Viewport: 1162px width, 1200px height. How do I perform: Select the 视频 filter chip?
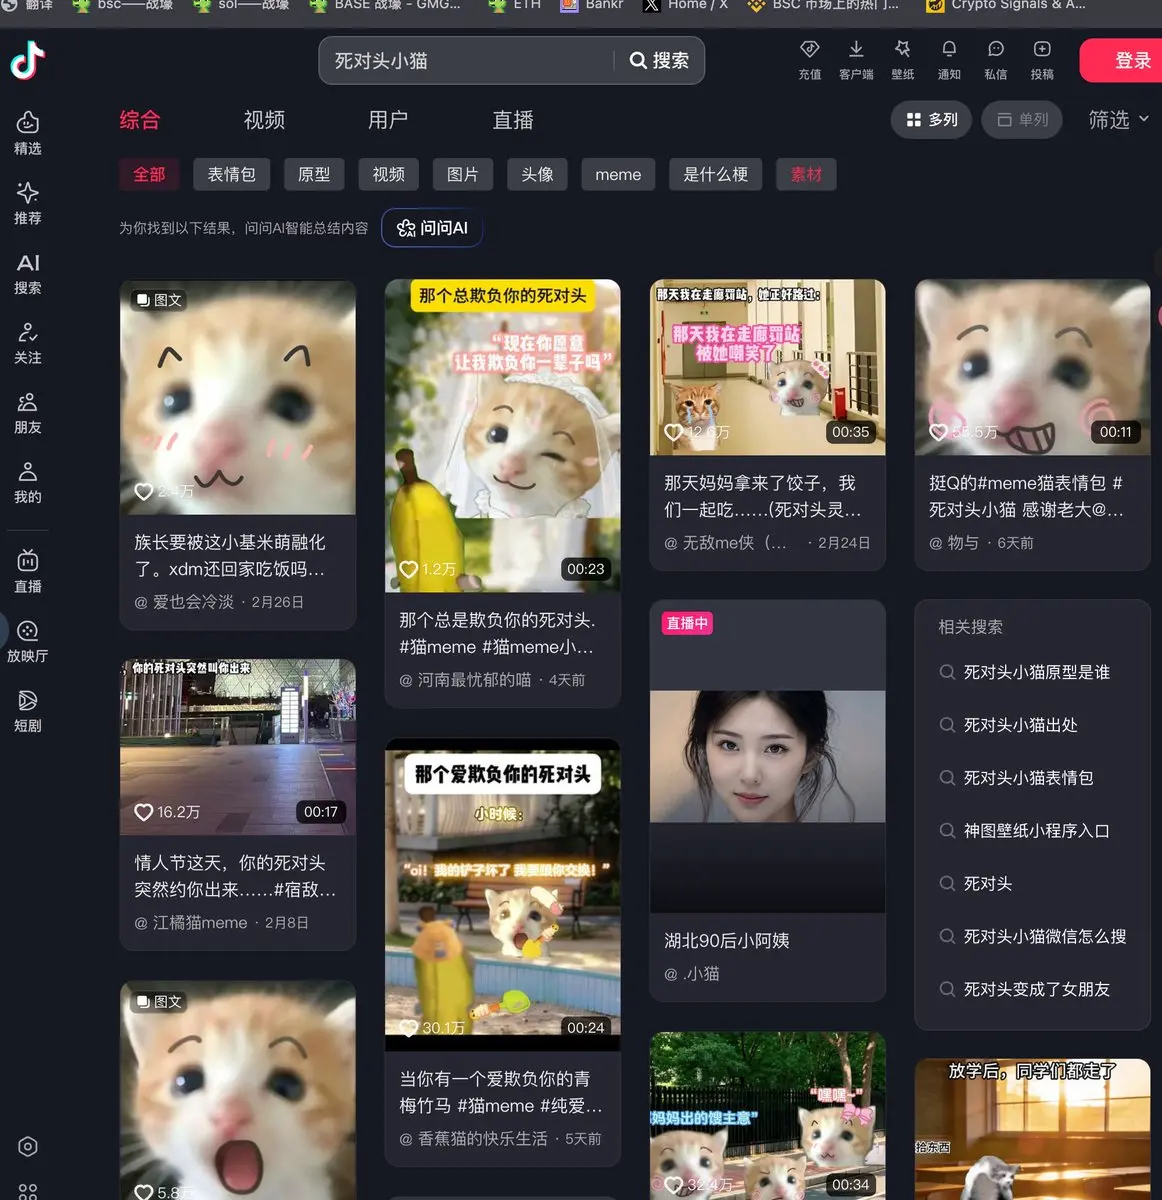tap(389, 174)
